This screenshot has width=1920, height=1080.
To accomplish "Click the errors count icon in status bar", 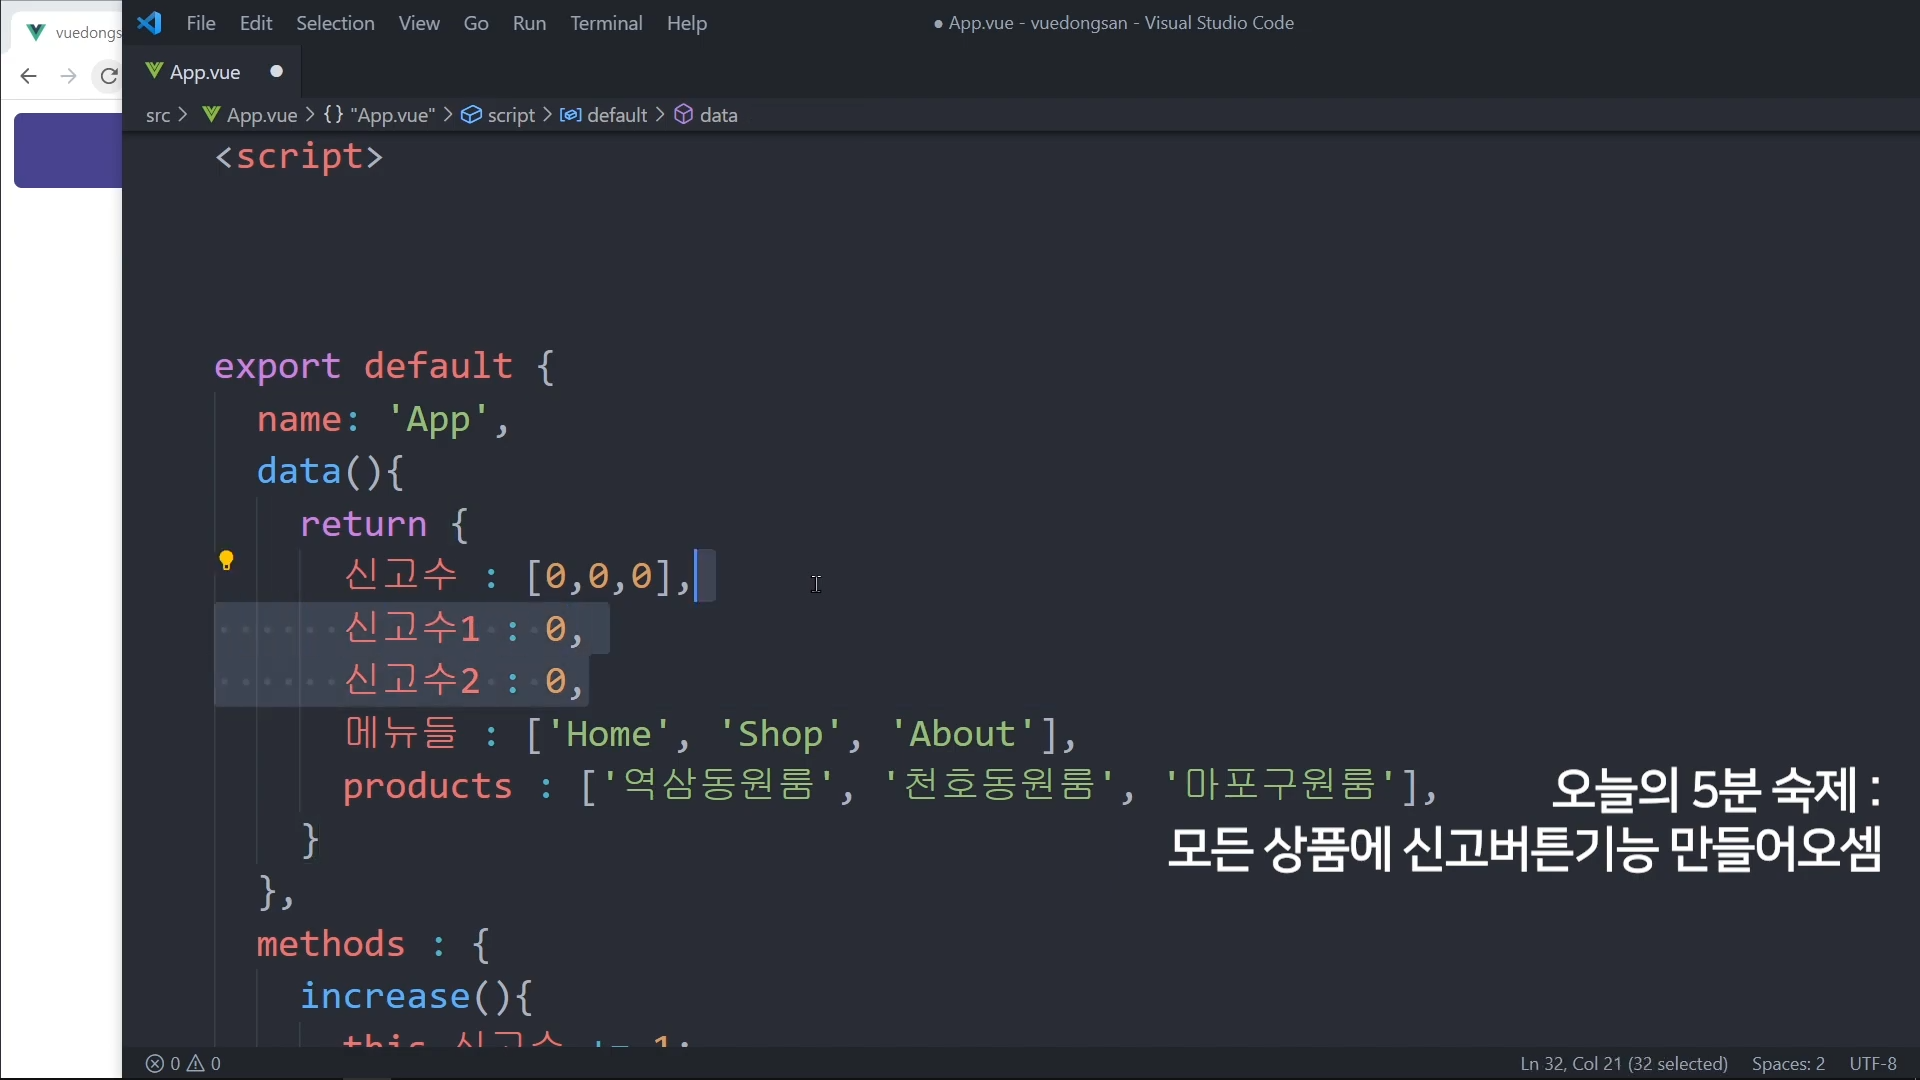I will pos(155,1064).
